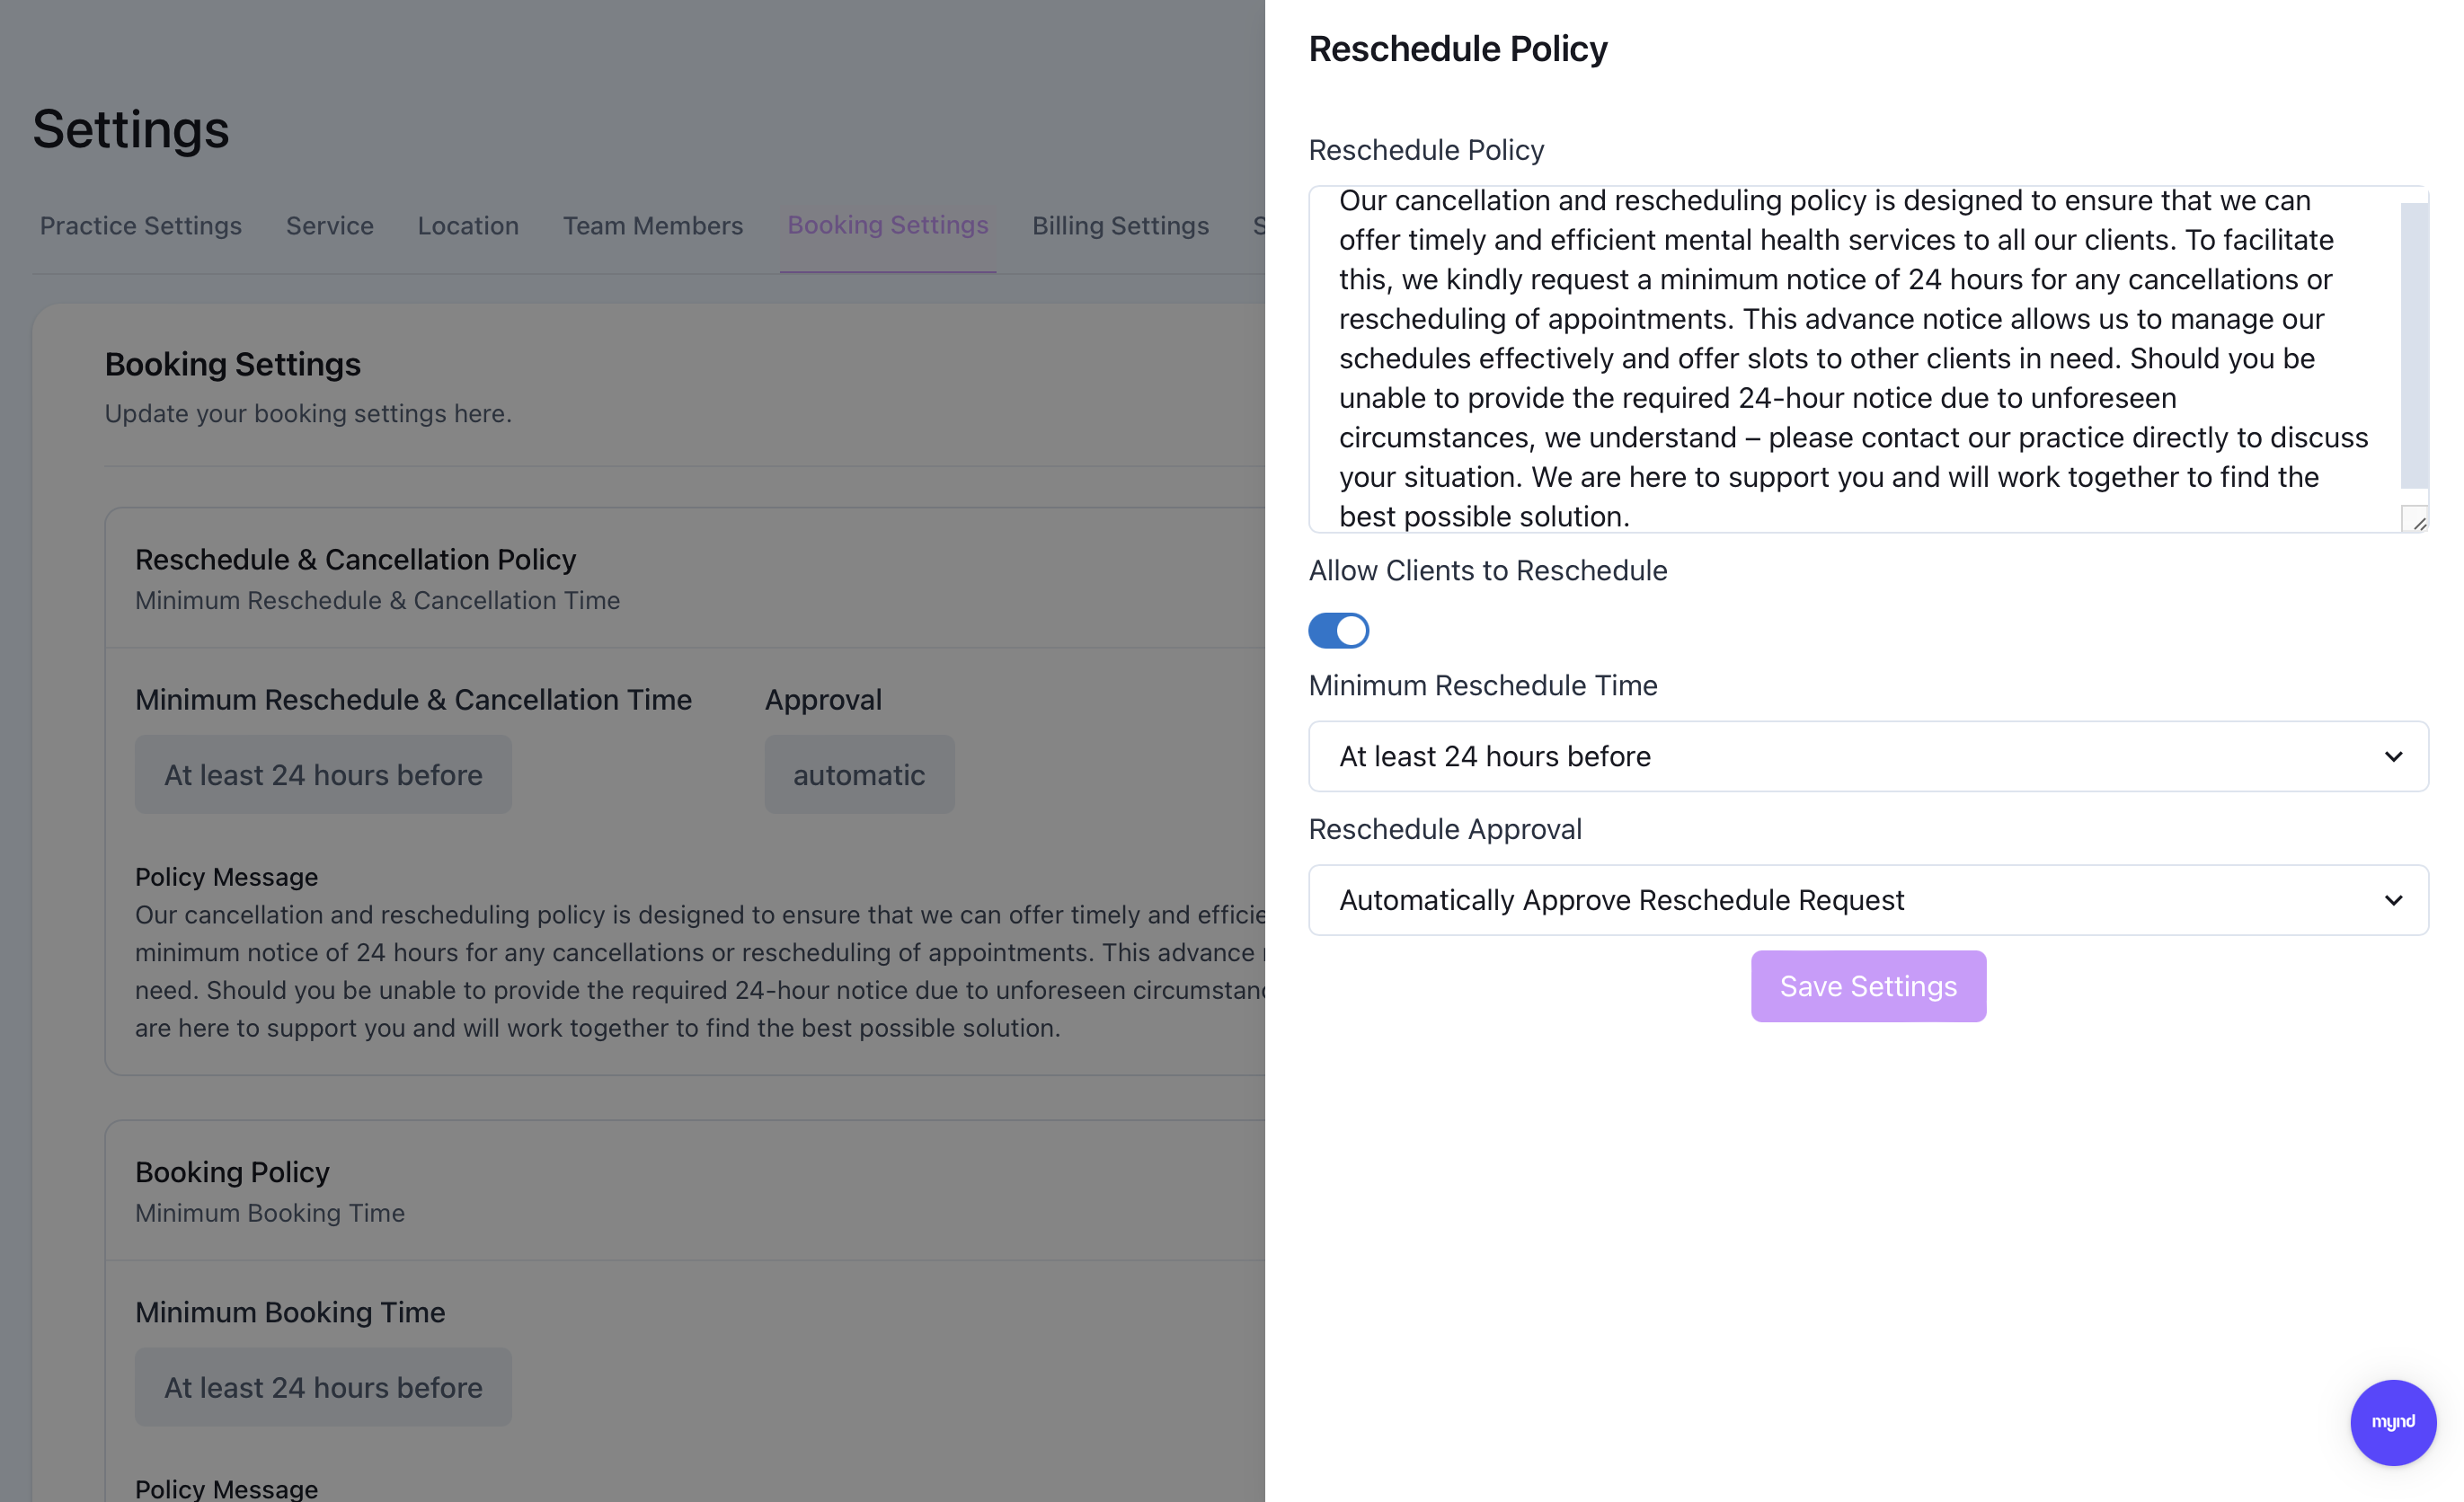Click the policy textarea scrollbar
This screenshot has width=2464, height=1502.
[x=2414, y=345]
